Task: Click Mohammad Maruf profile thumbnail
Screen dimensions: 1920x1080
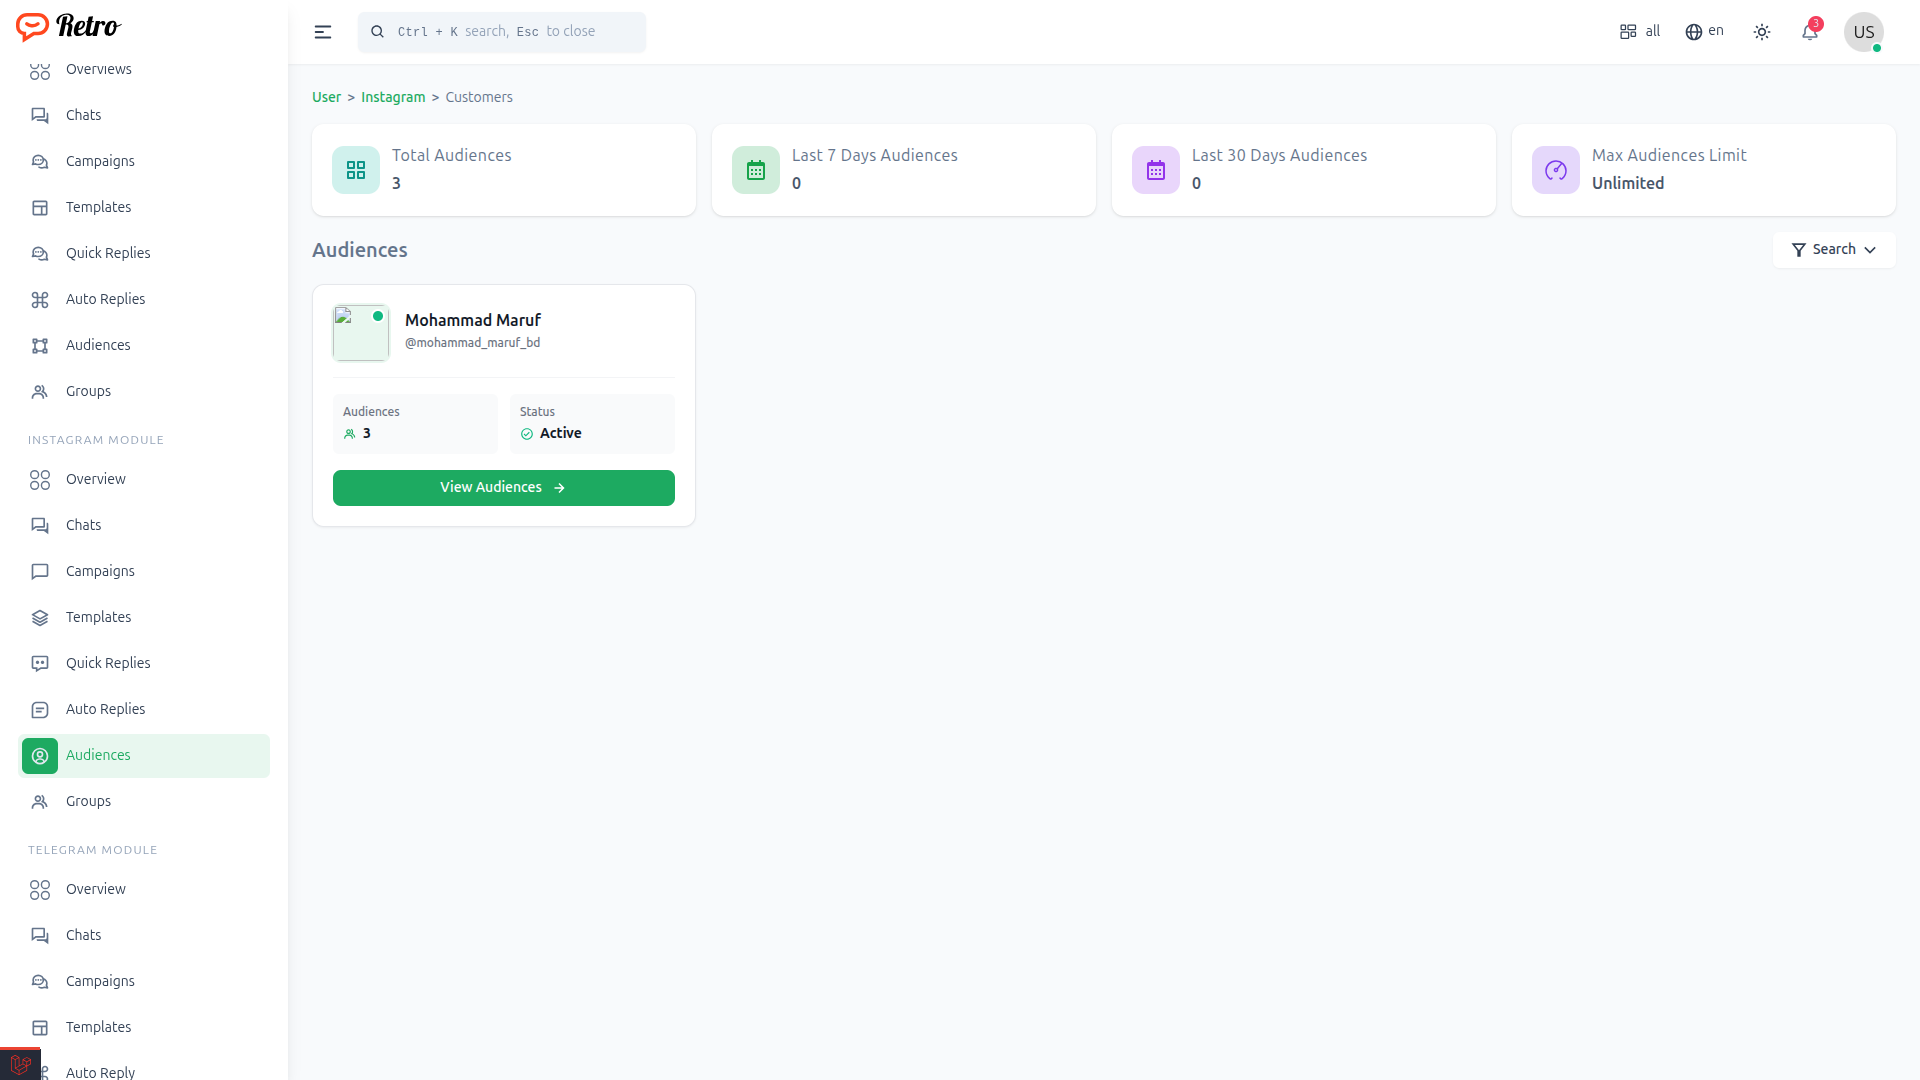Action: tap(360, 333)
